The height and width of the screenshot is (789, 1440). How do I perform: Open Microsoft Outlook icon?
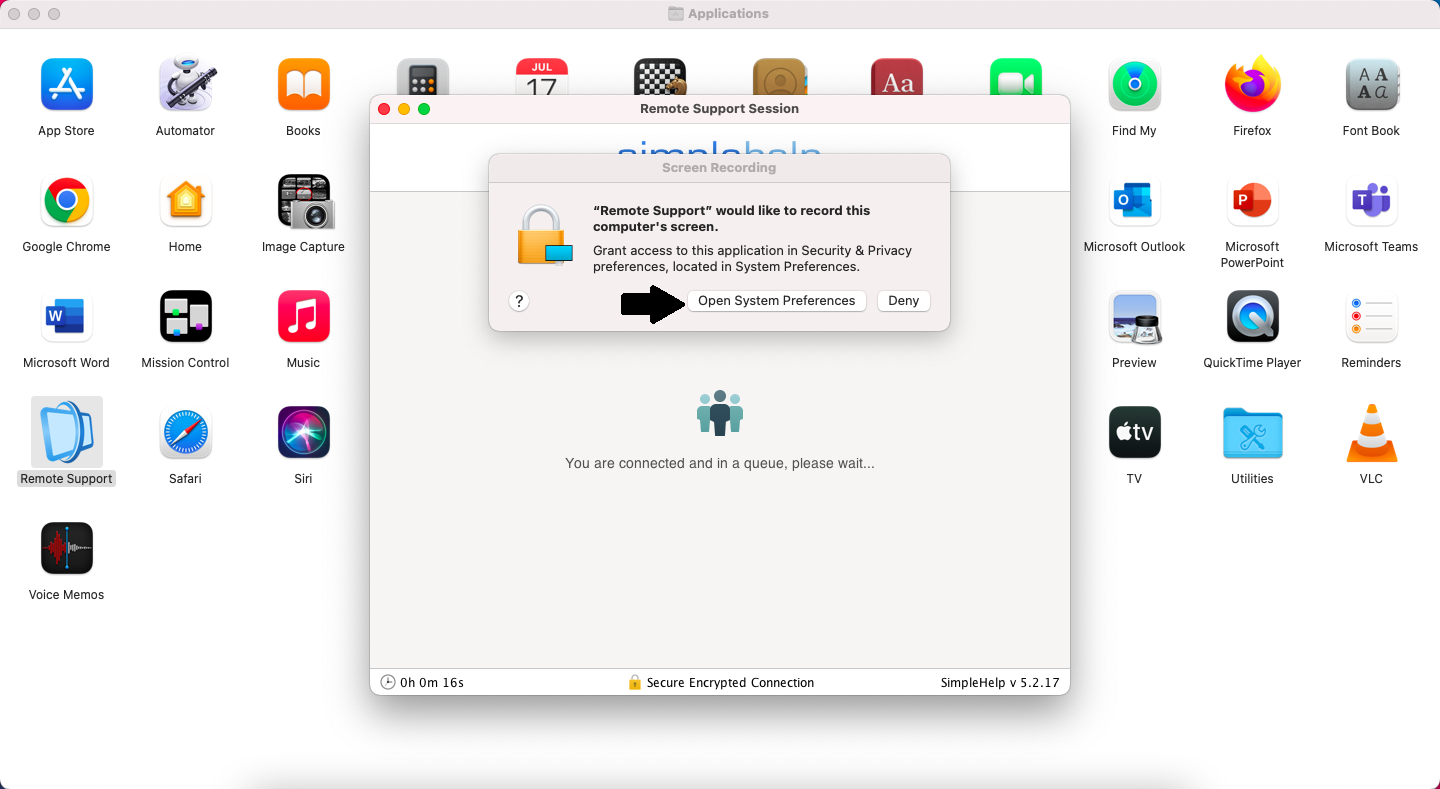[x=1134, y=201]
